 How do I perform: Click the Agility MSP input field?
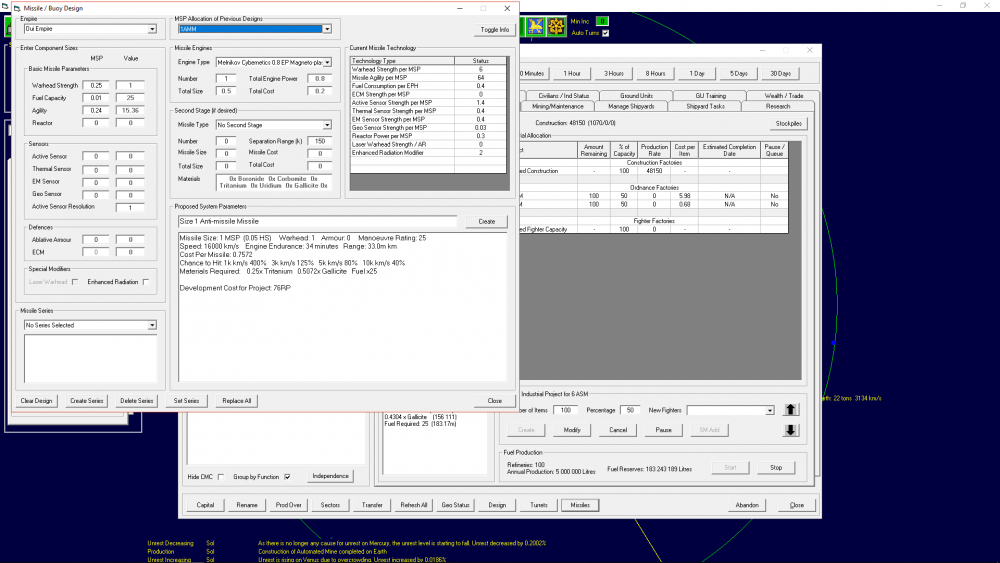(x=96, y=110)
